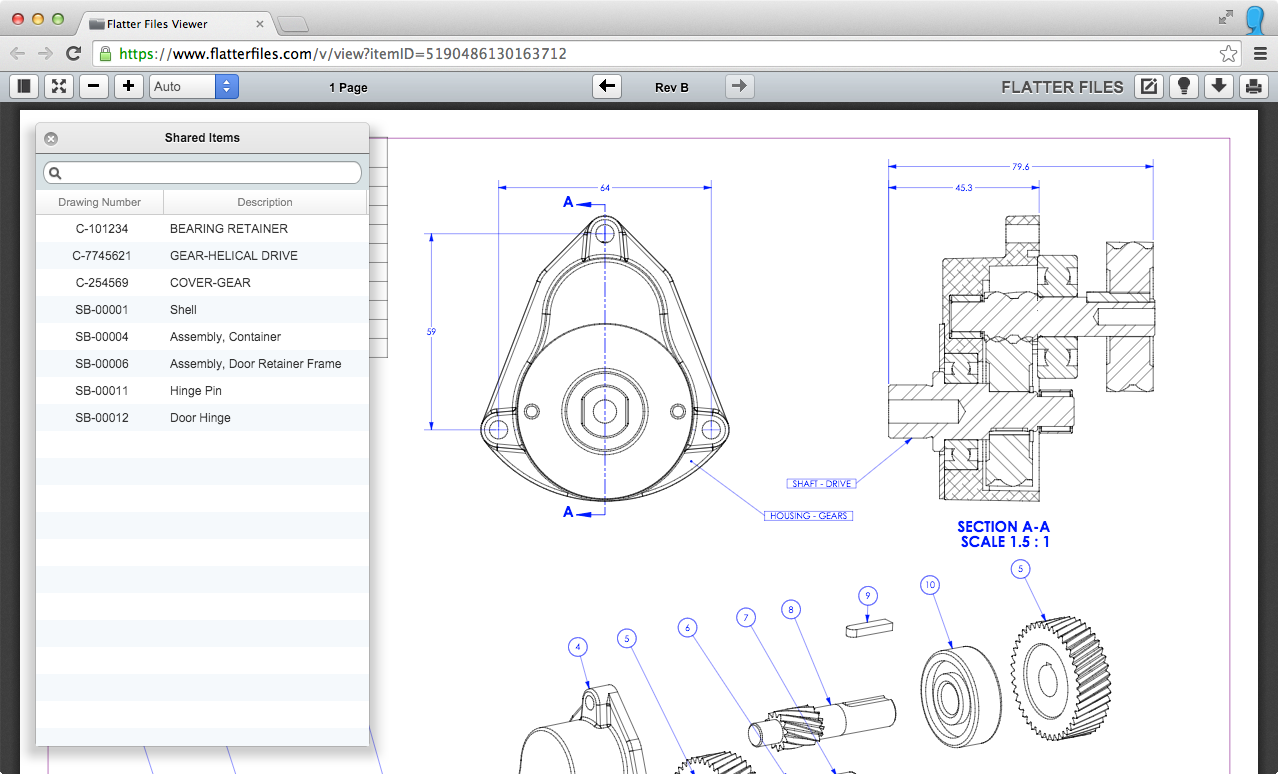The width and height of the screenshot is (1278, 774).
Task: Click the 79.6 dimension value
Action: tap(1020, 167)
